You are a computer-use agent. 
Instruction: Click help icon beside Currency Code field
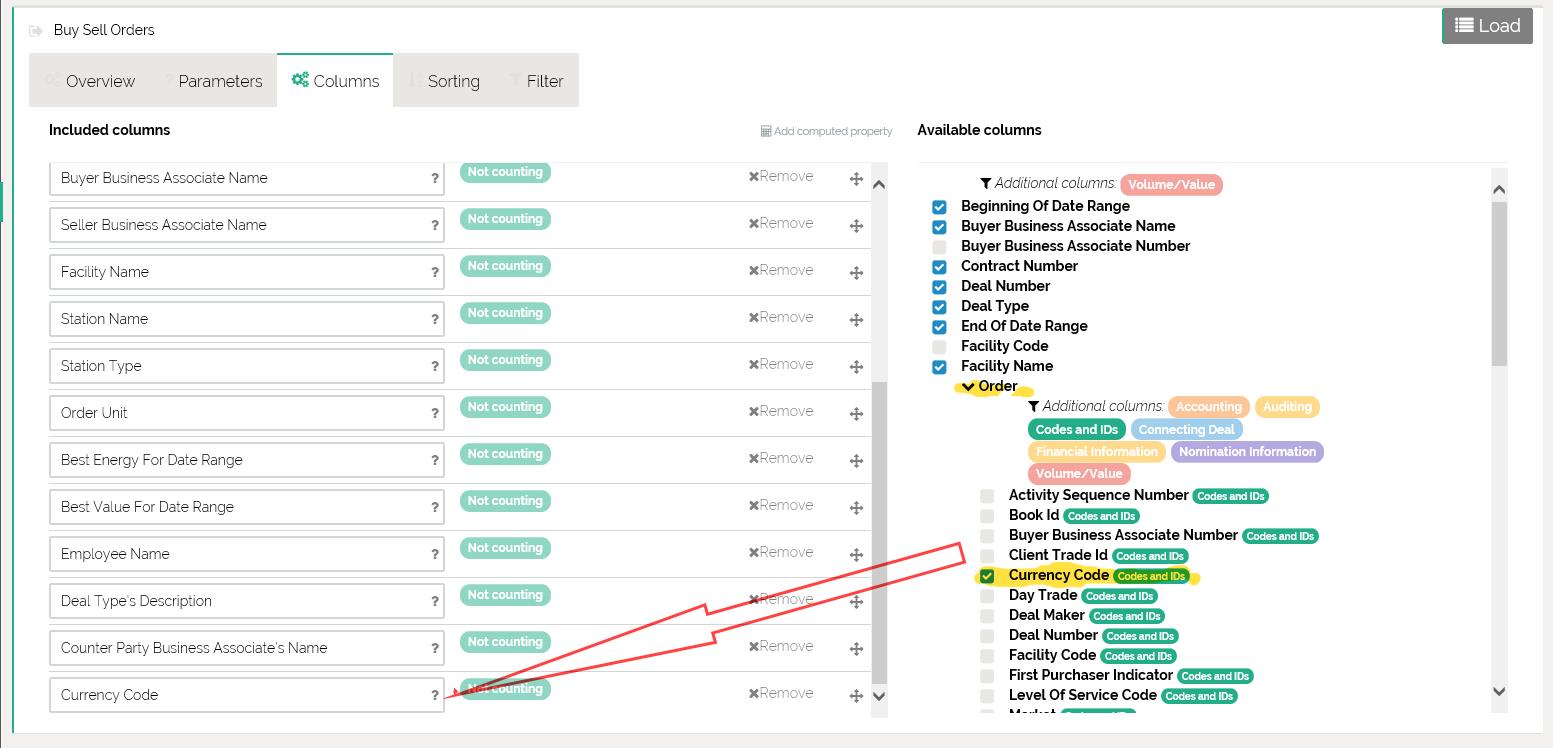434,695
